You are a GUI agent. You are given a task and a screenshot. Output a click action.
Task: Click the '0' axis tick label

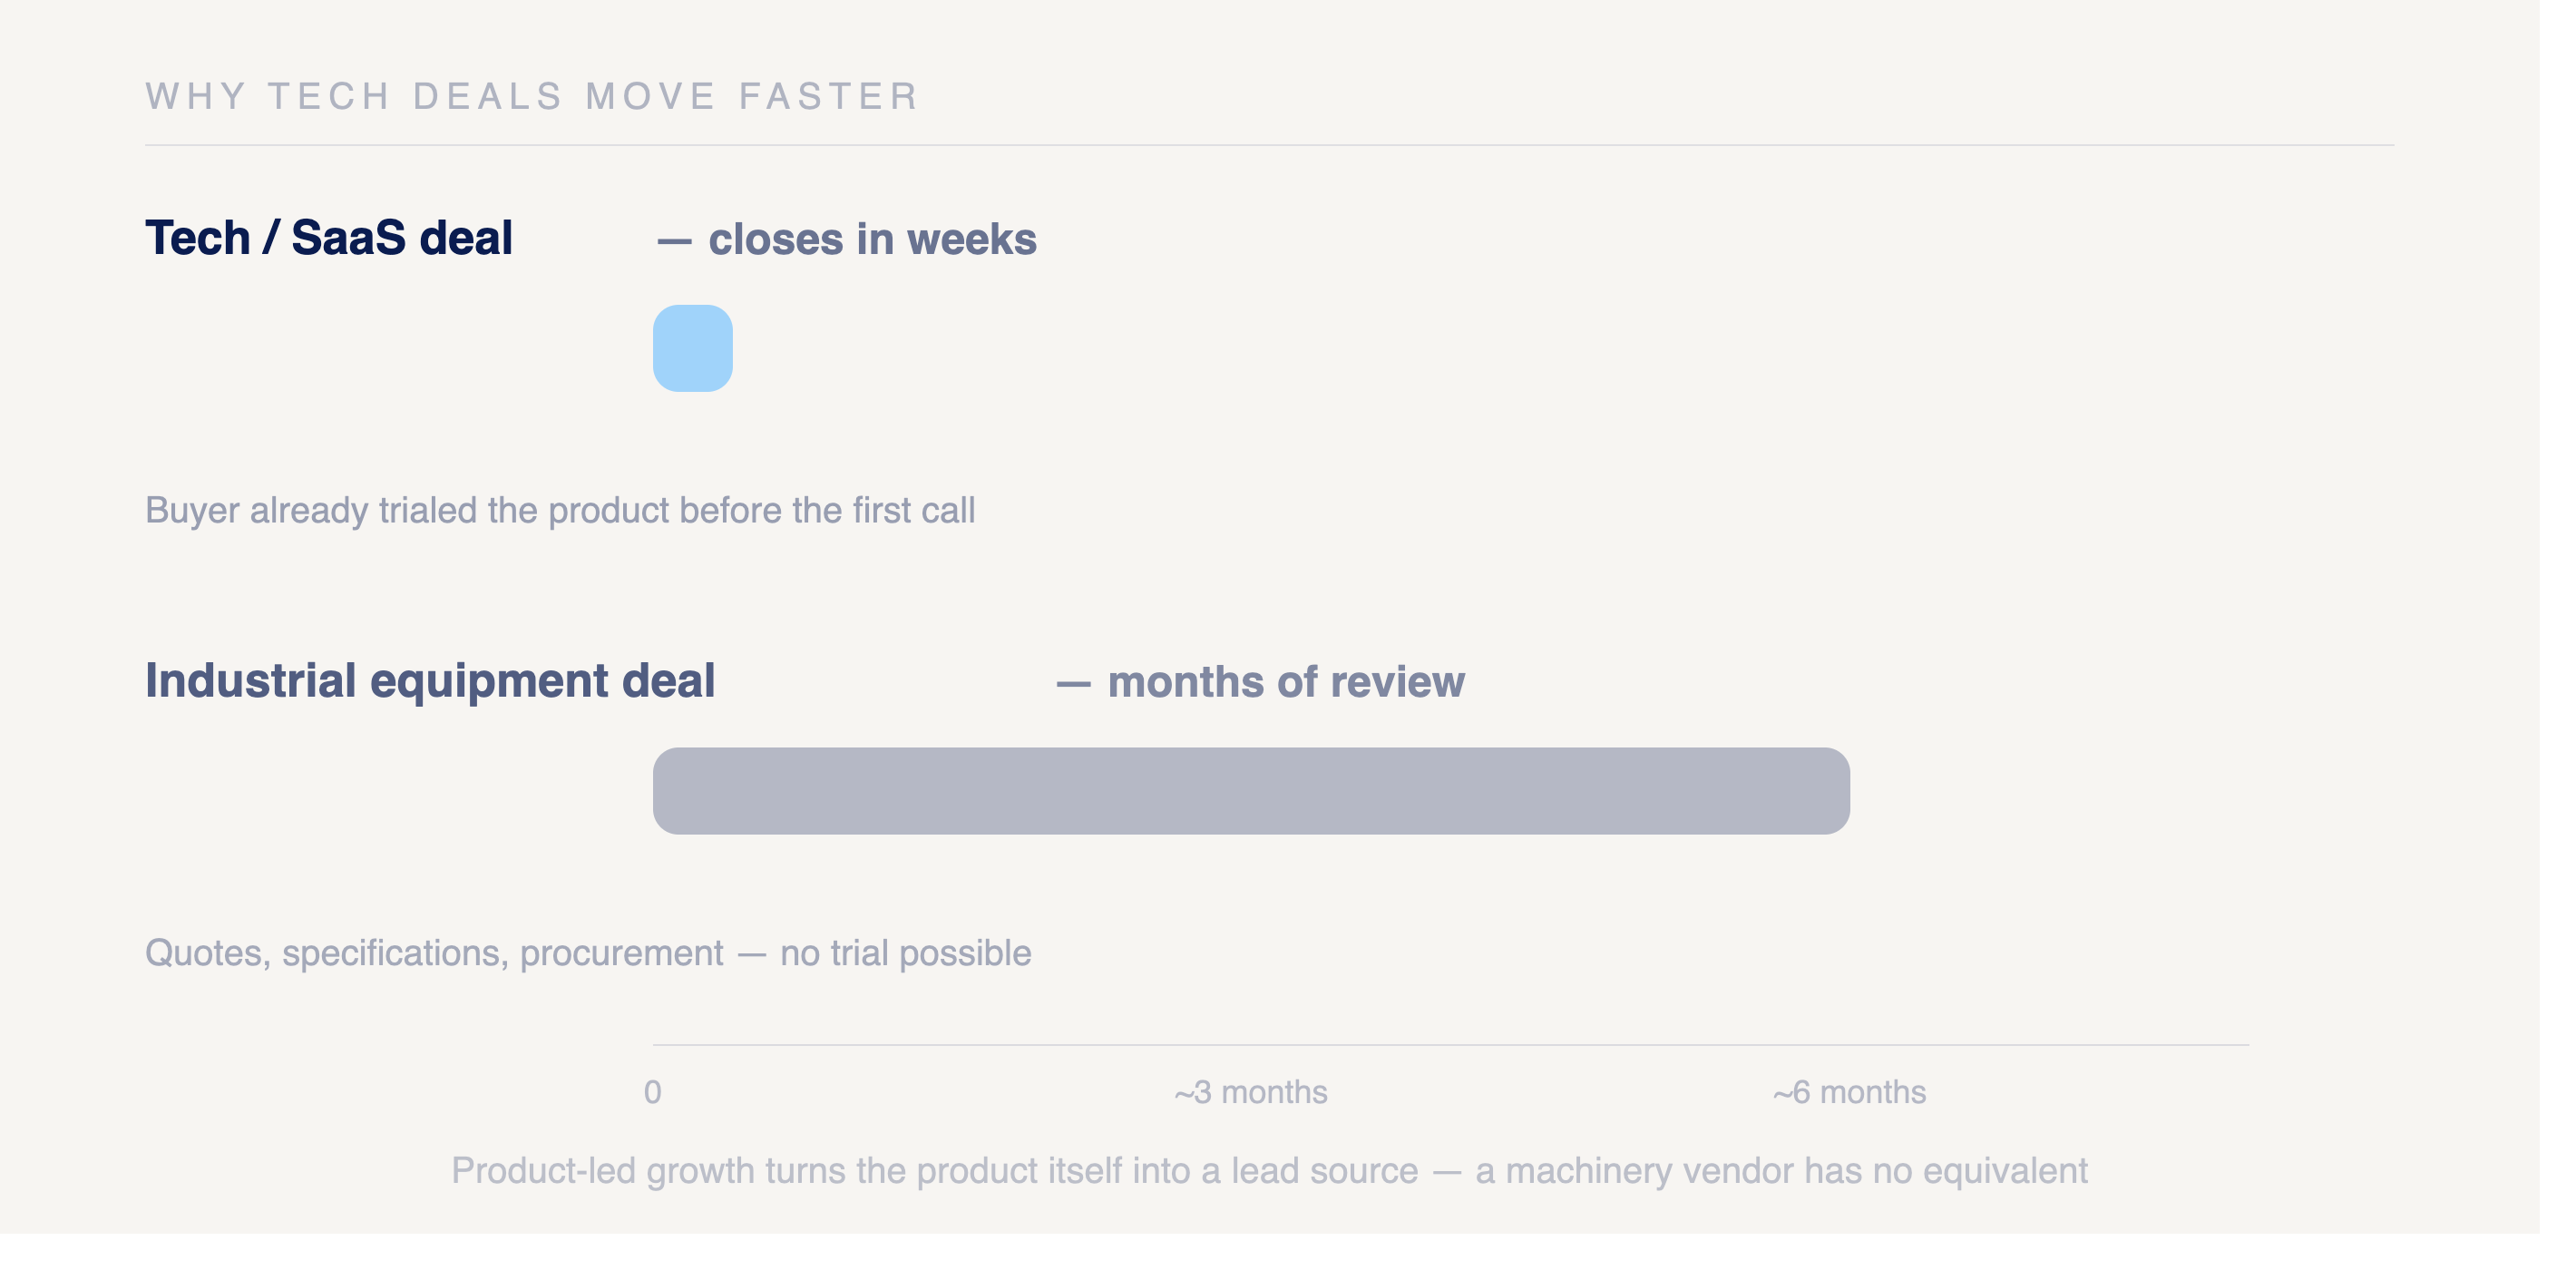(x=653, y=1092)
